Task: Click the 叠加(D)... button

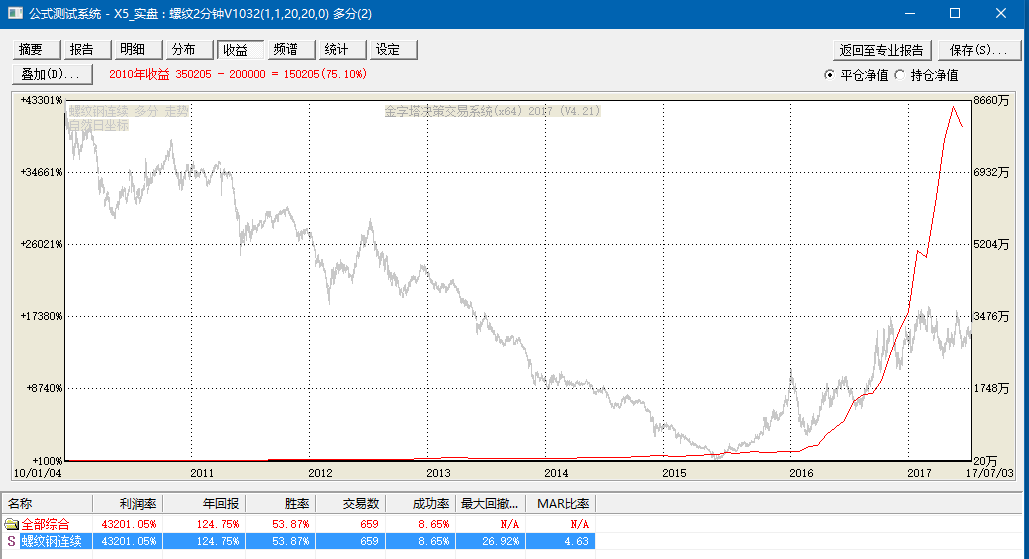Action: click(52, 74)
